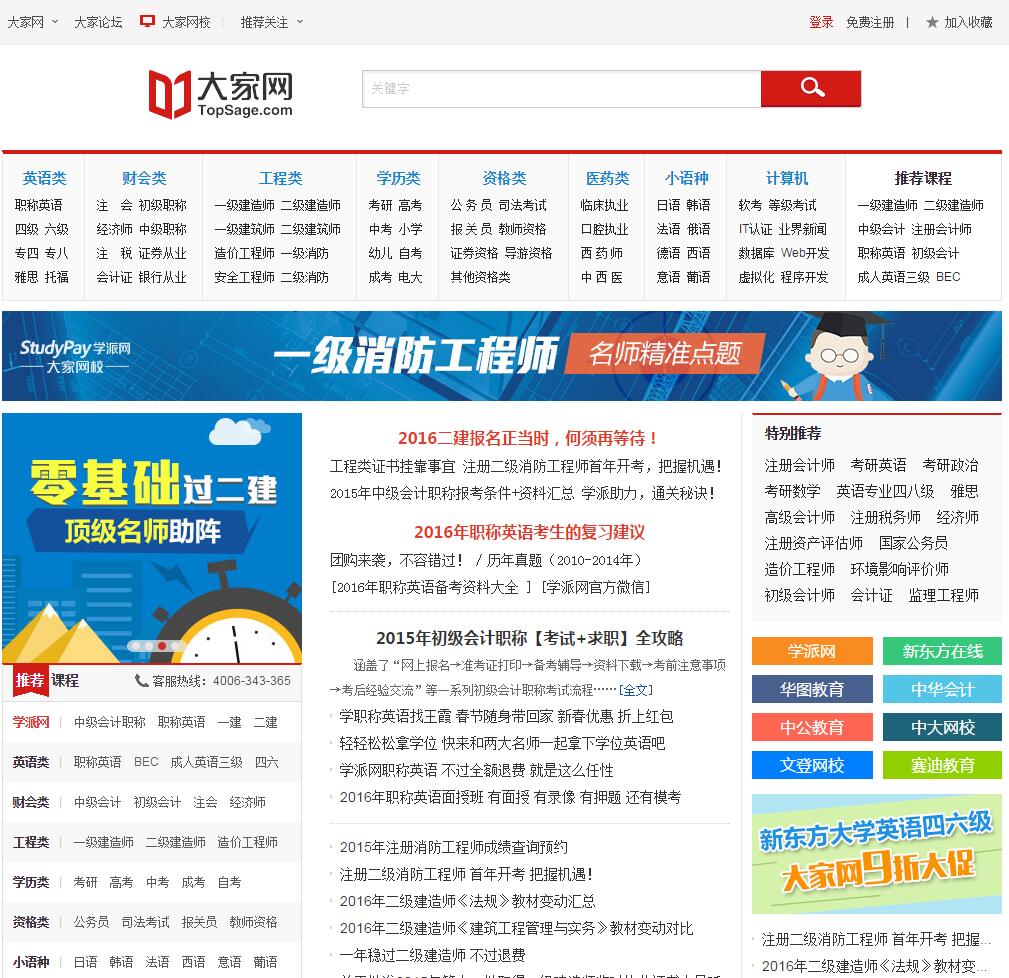1009x978 pixels.
Task: Click the green 新东方在线 button
Action: pyautogui.click(x=942, y=651)
